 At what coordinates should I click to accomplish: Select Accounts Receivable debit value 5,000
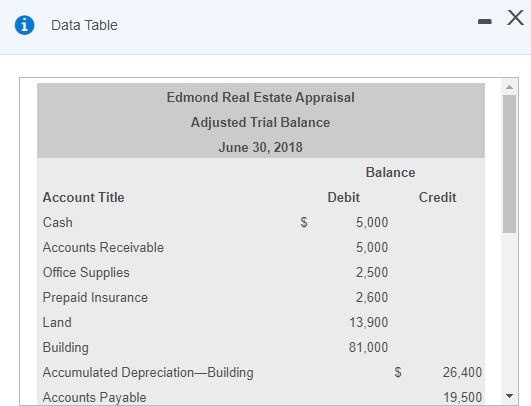pyautogui.click(x=372, y=248)
